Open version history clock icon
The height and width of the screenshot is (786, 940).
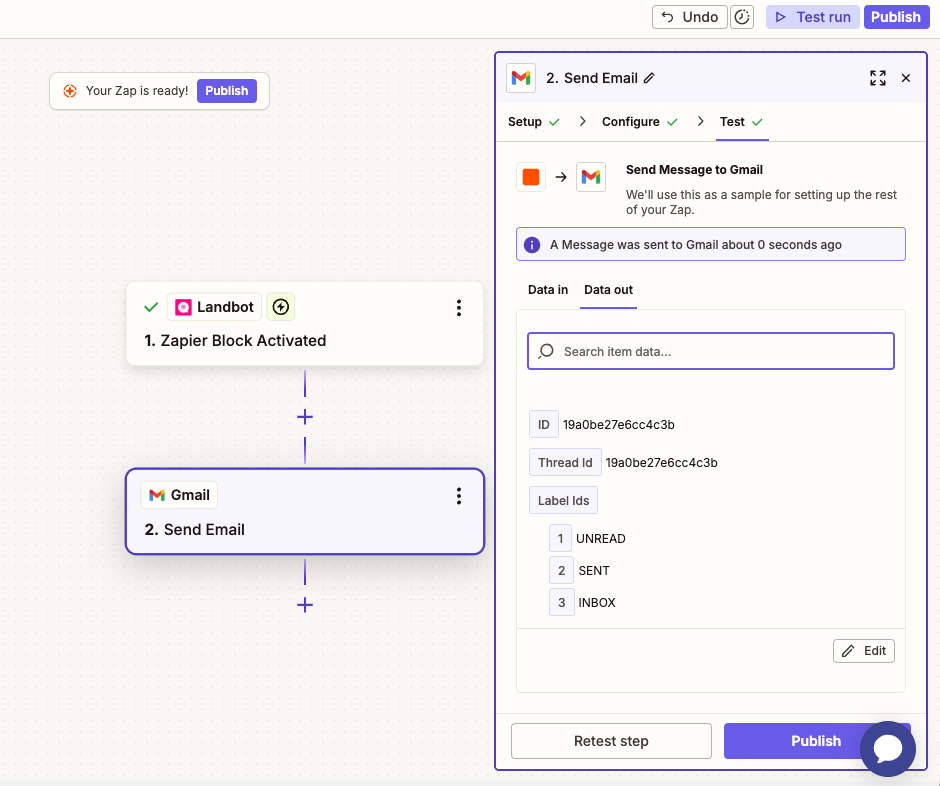[742, 17]
